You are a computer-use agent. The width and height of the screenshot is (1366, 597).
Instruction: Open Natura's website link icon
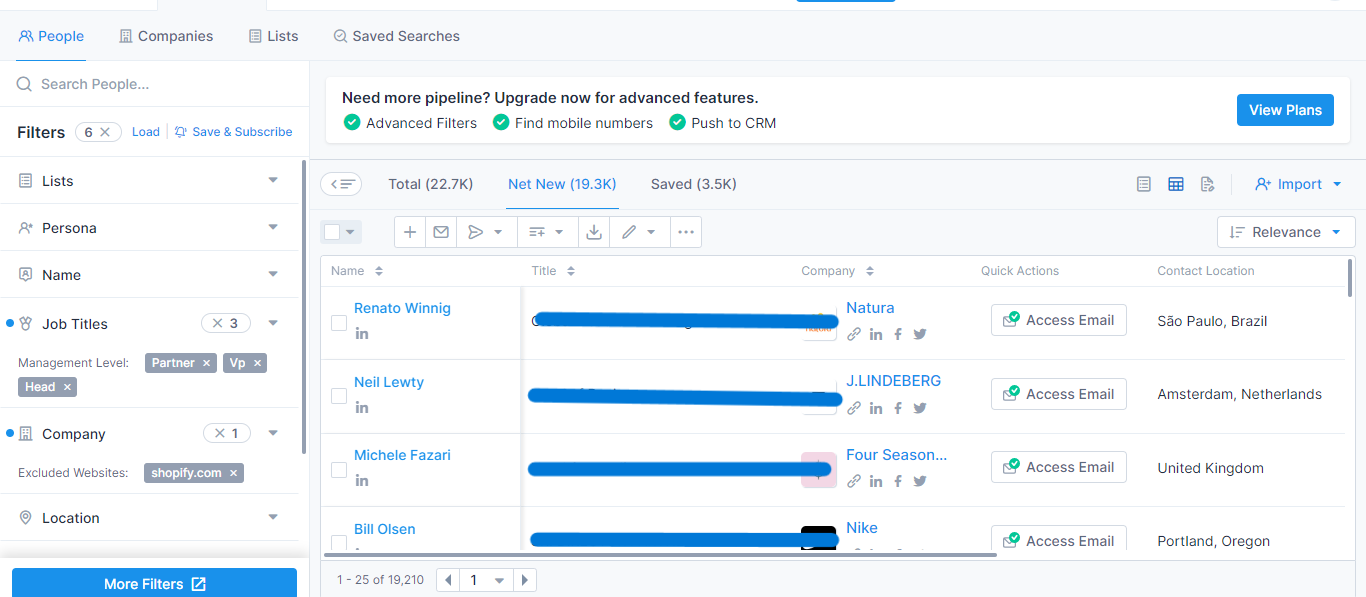[x=854, y=334]
